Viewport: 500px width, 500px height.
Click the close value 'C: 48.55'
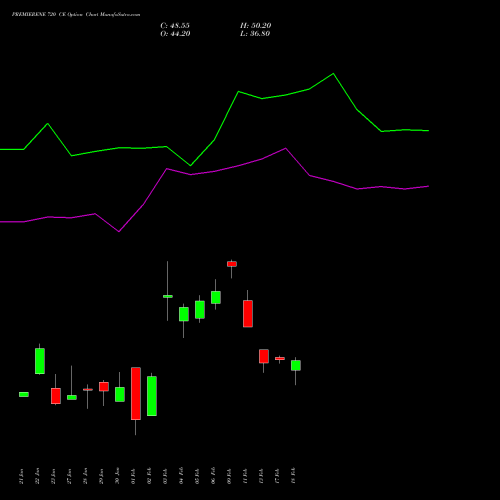175,26
